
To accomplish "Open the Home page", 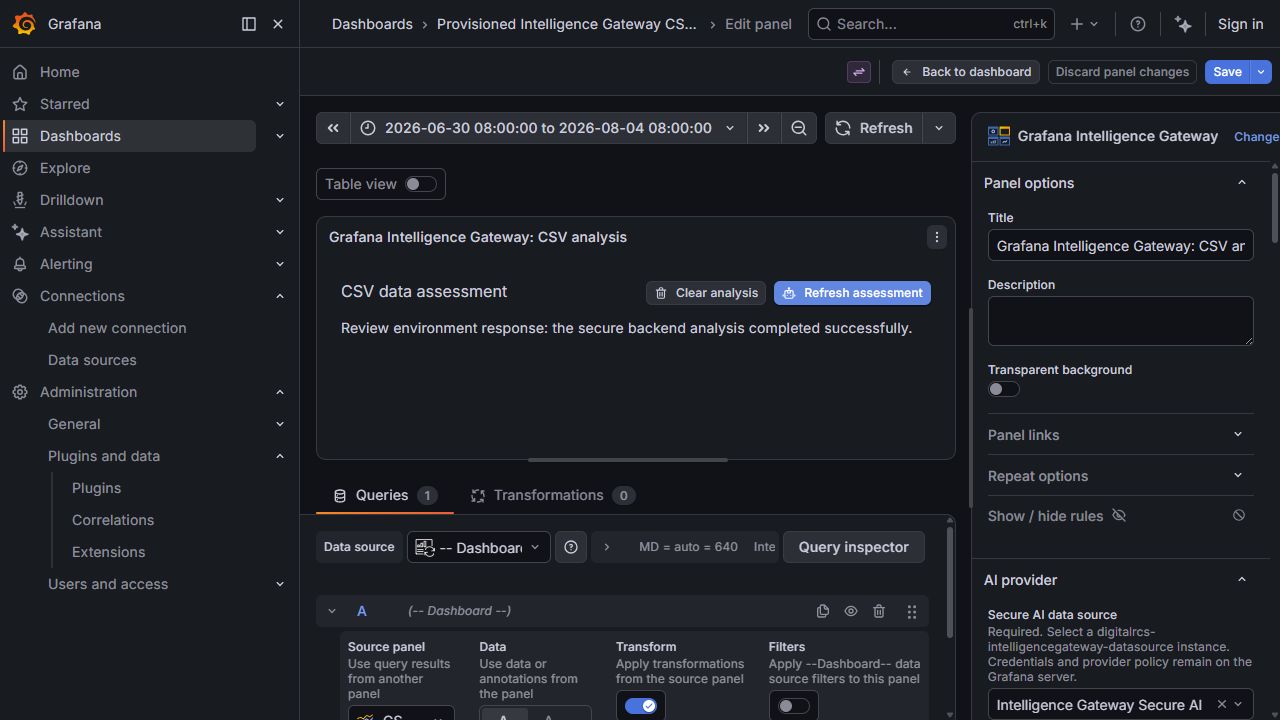I will click(59, 72).
